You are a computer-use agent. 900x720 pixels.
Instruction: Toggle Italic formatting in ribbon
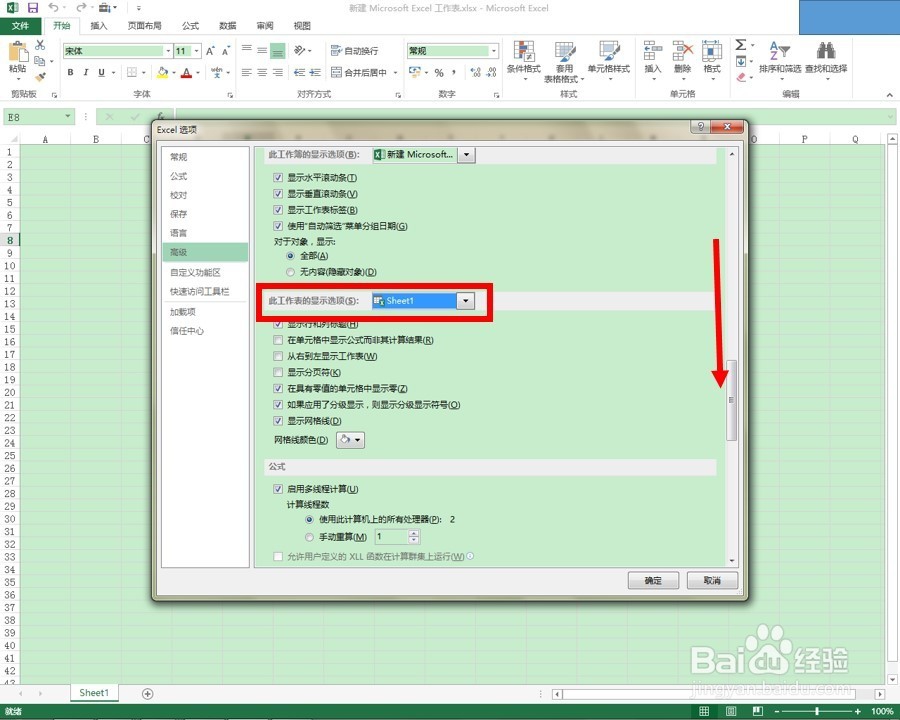(x=86, y=72)
